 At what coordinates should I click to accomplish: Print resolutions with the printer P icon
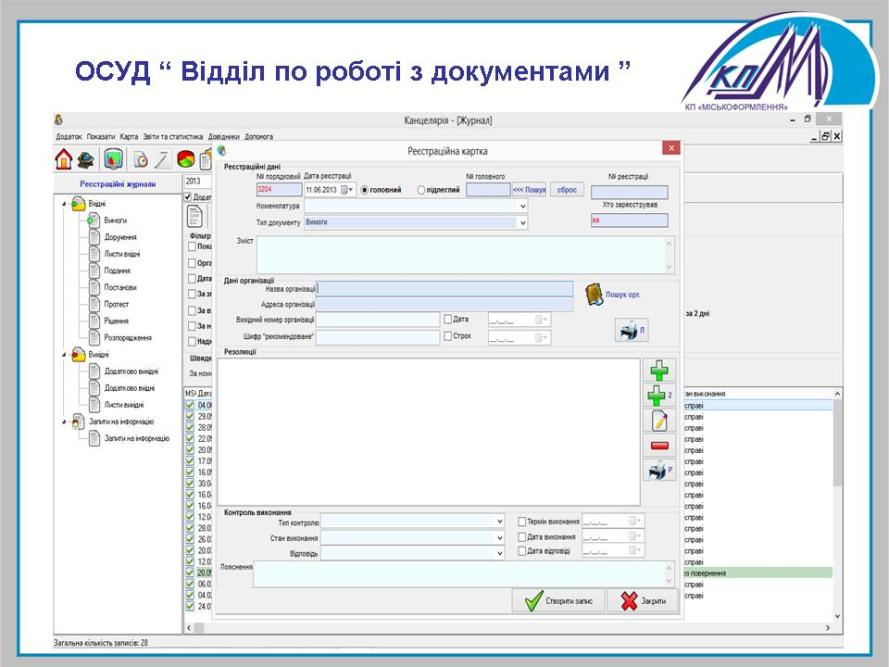tap(657, 471)
